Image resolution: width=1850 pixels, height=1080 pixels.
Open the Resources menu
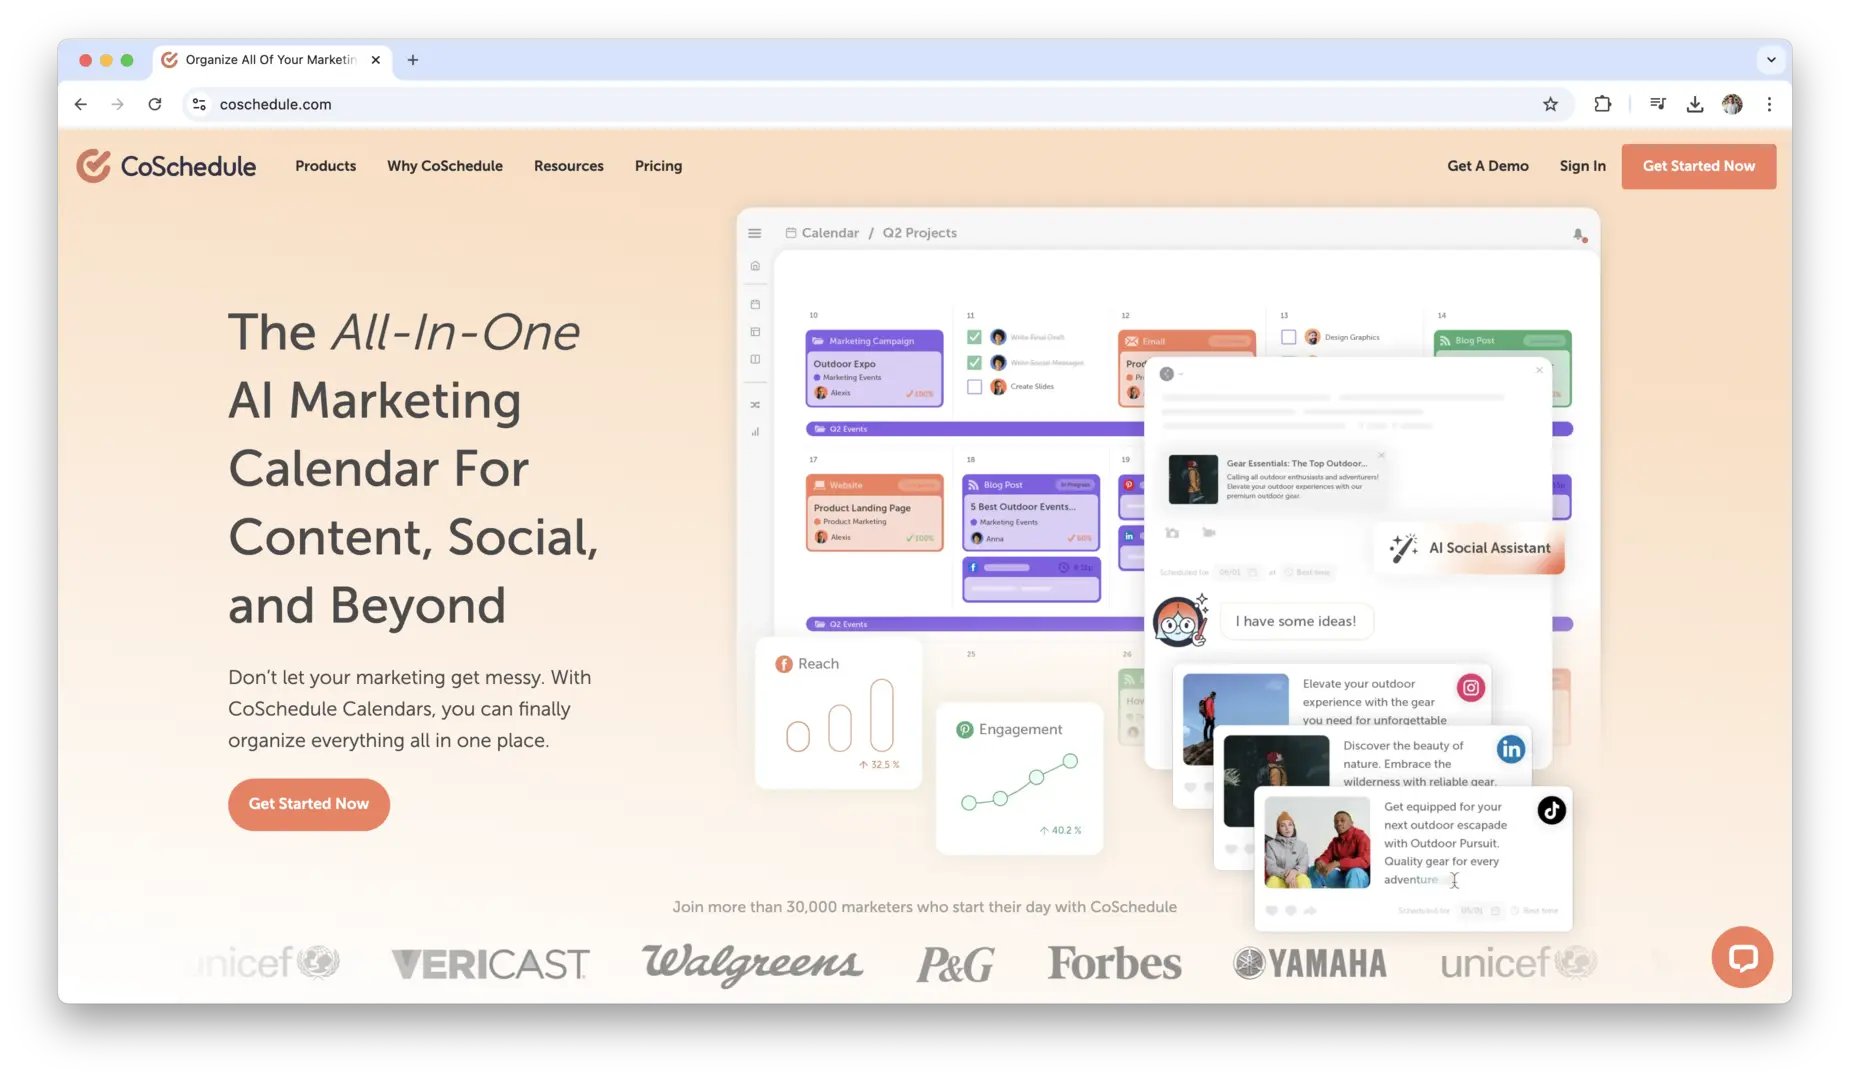point(569,166)
